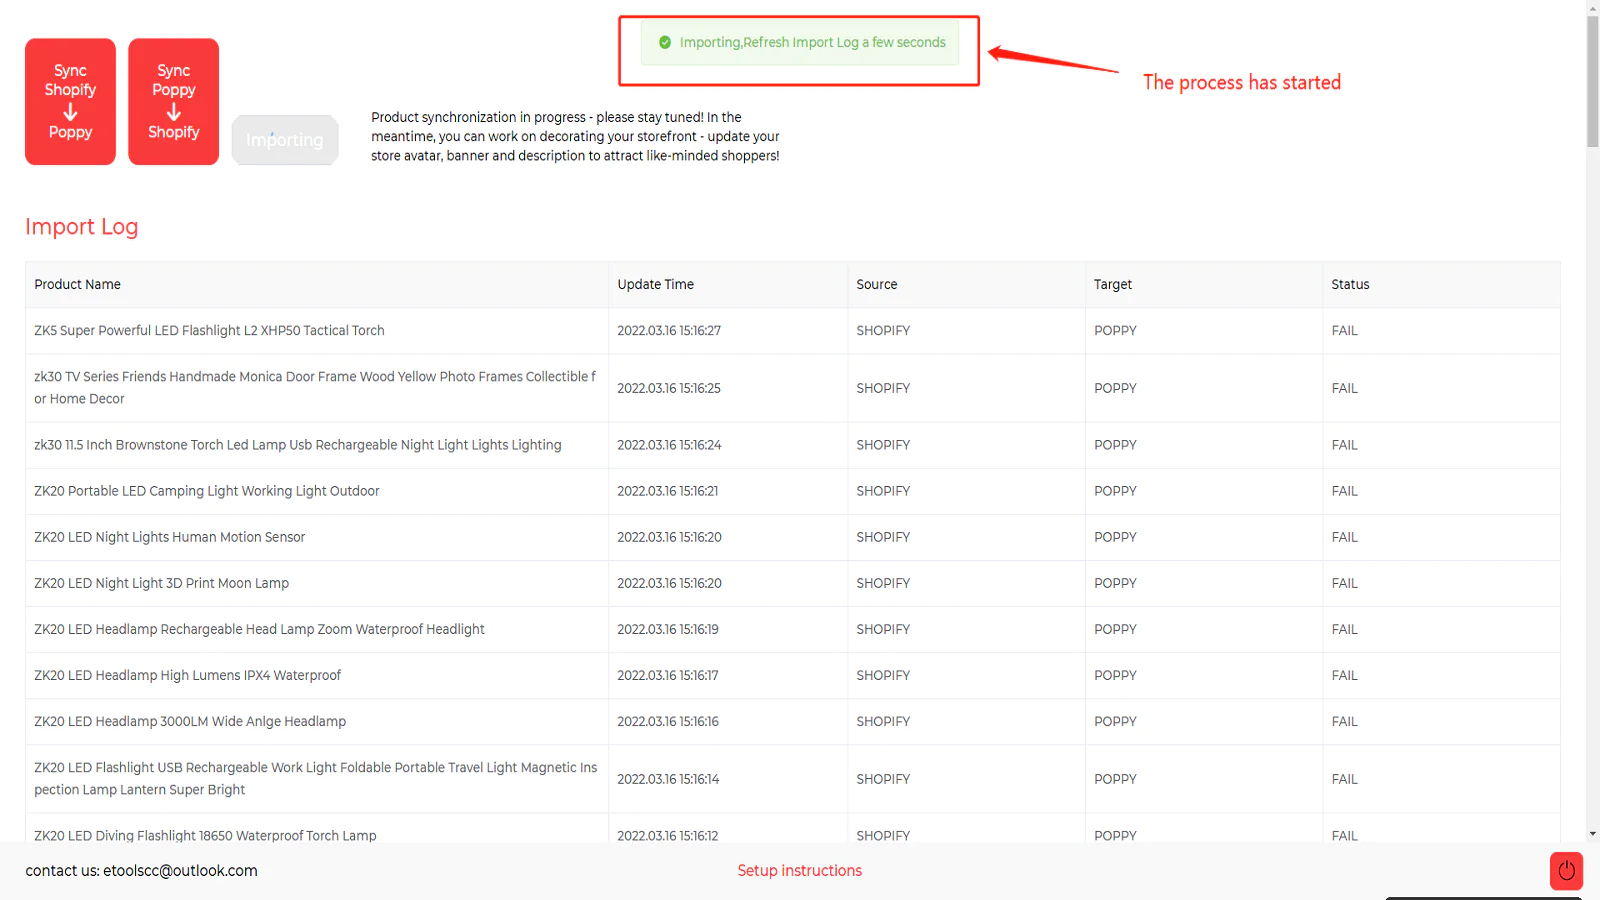Select the LED Diving Flashlight 18650 row
Image resolution: width=1600 pixels, height=900 pixels.
click(792, 829)
